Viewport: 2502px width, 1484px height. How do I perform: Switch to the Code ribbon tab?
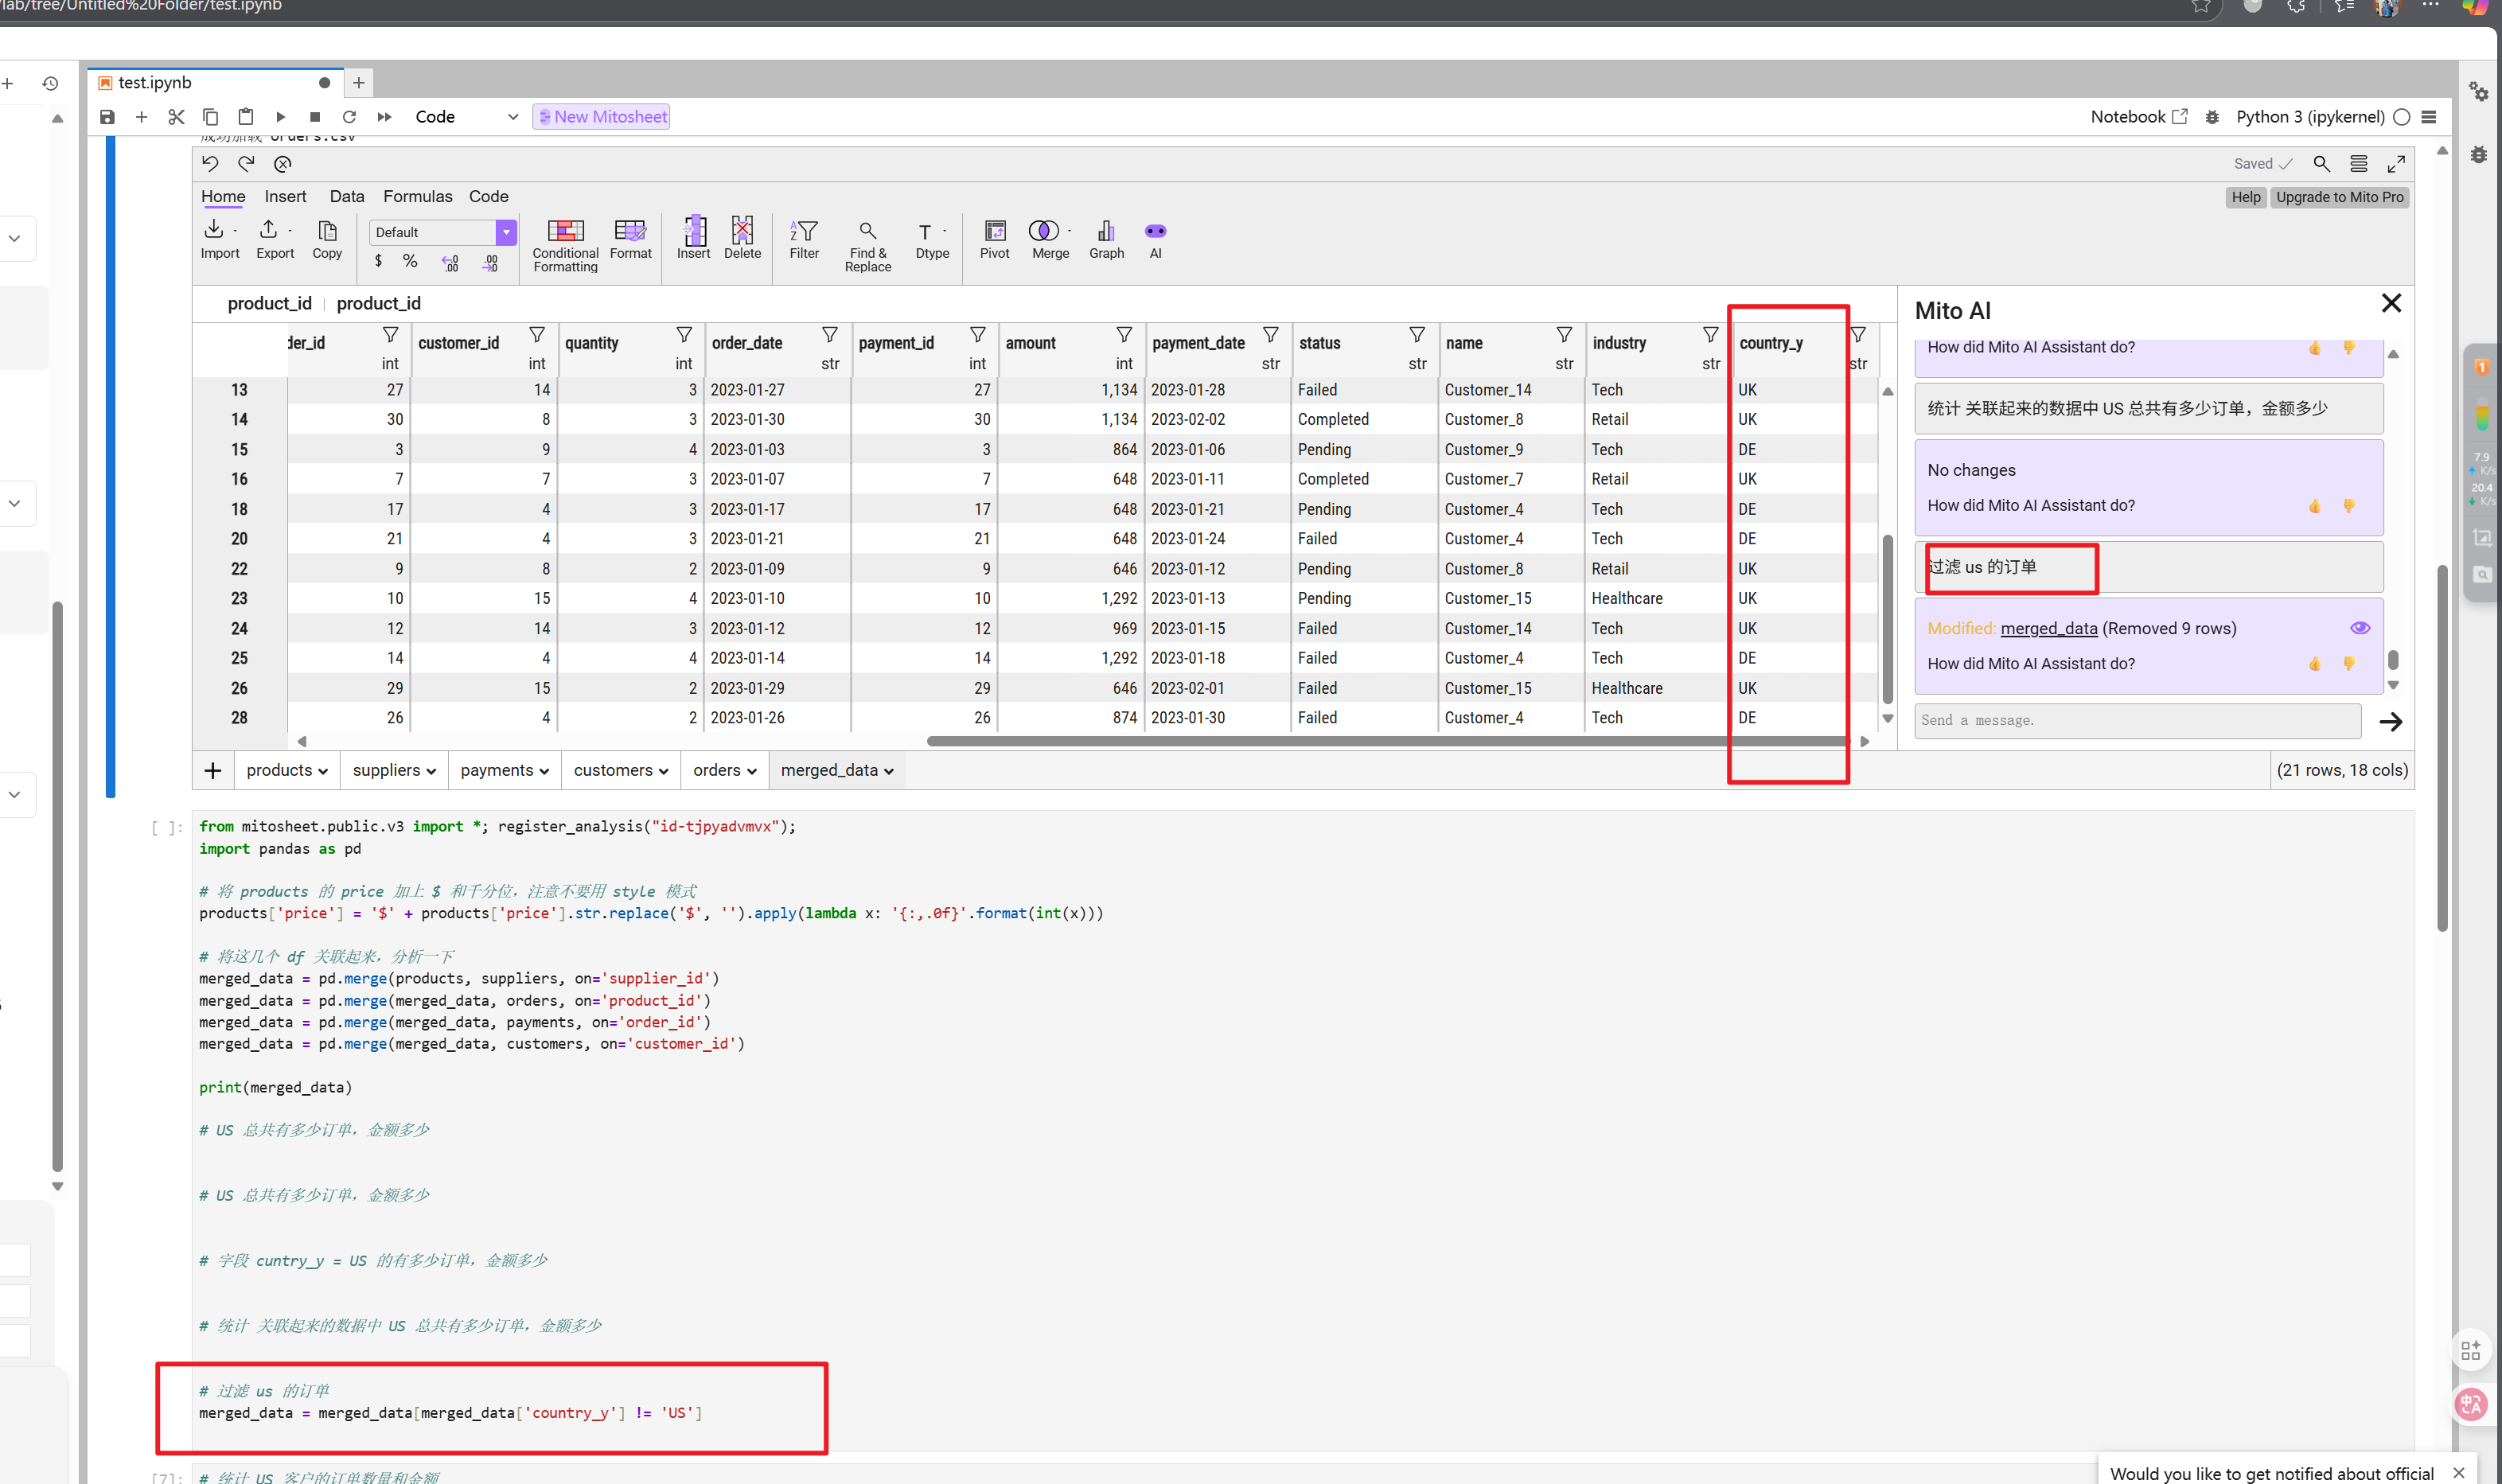[489, 196]
